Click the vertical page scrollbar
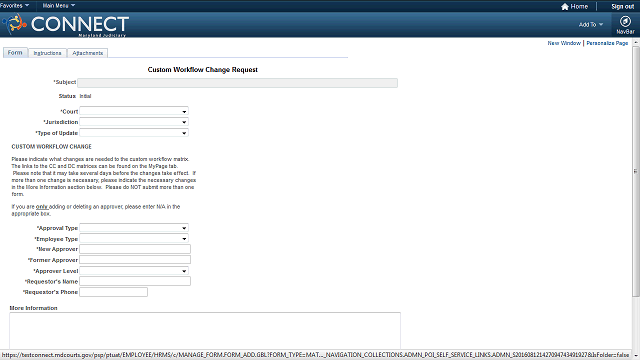The height and width of the screenshot is (360, 640). pos(636,171)
